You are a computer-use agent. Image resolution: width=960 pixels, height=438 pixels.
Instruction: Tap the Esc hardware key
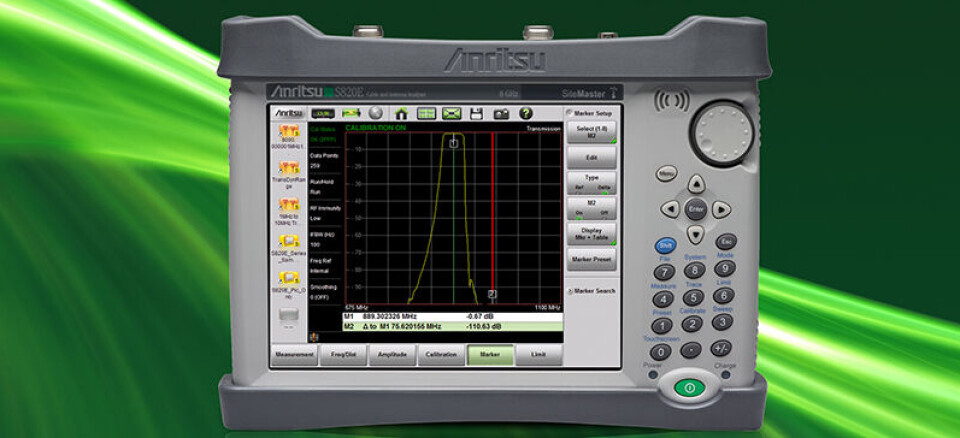coord(726,241)
